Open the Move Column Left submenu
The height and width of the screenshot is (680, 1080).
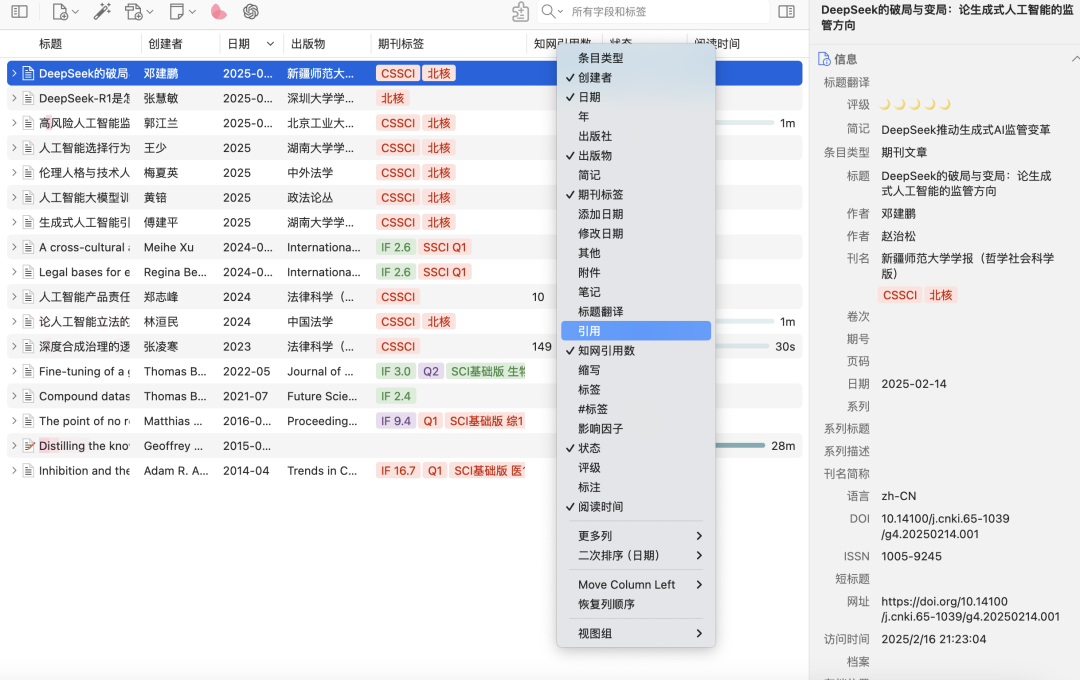coord(636,585)
